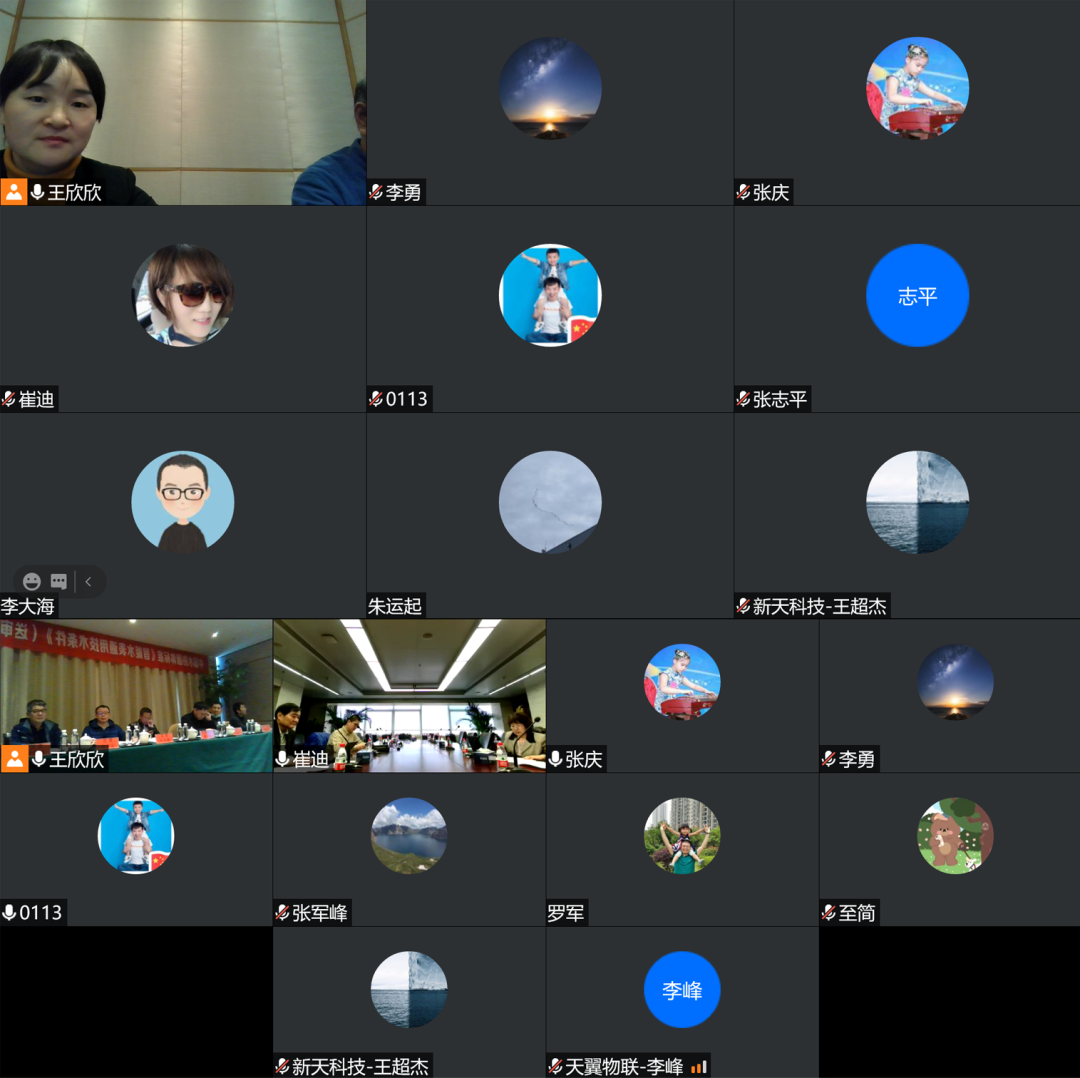1080x1078 pixels.
Task: Select the bear cartoon avatar of 至简
Action: click(x=955, y=836)
